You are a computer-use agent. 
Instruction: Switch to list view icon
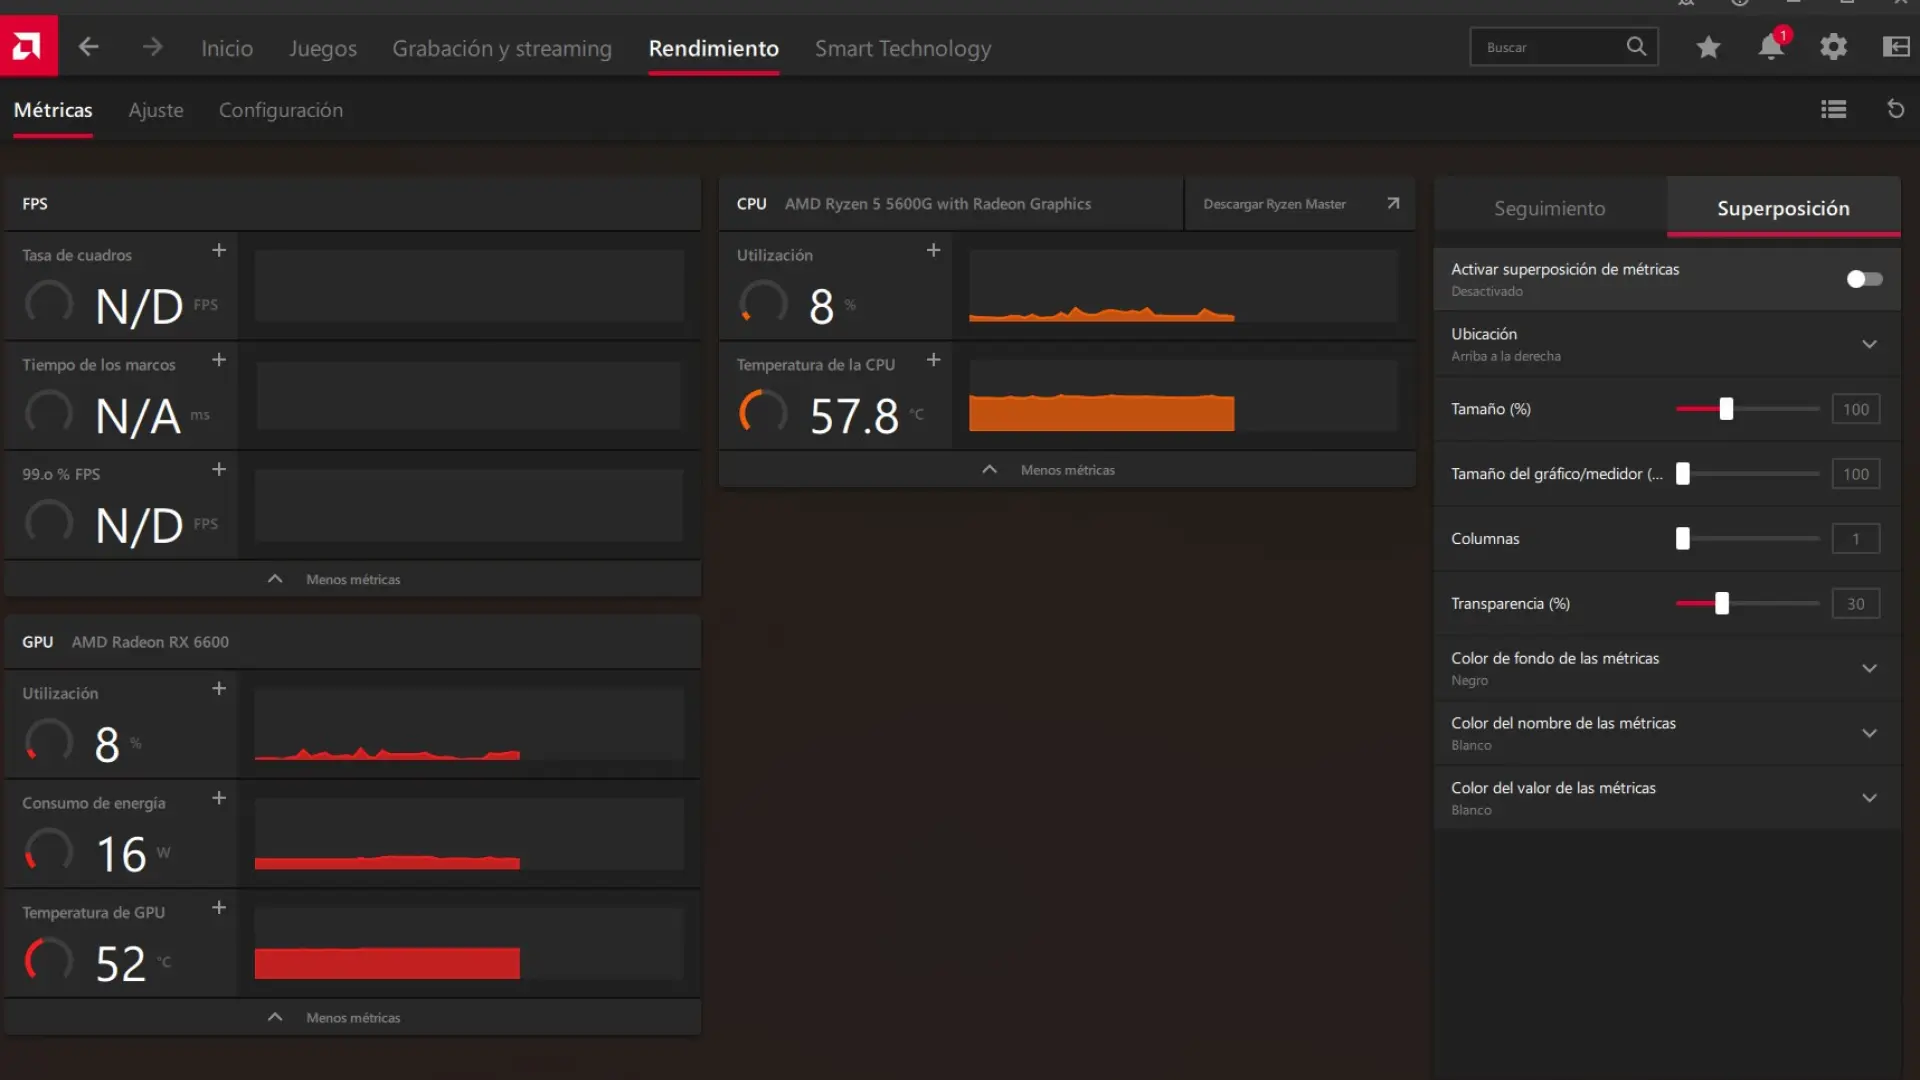pos(1833,110)
